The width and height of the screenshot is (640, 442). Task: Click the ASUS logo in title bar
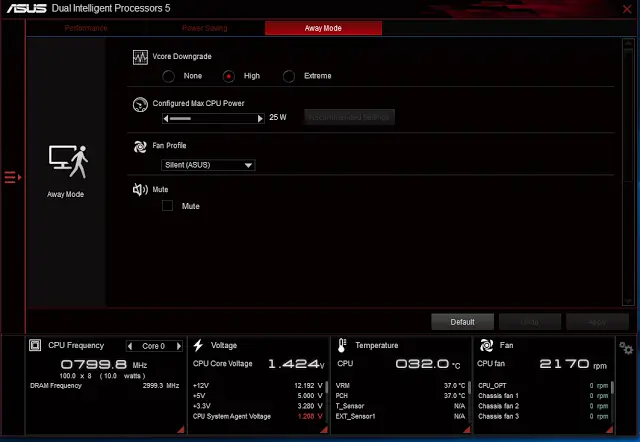(27, 8)
